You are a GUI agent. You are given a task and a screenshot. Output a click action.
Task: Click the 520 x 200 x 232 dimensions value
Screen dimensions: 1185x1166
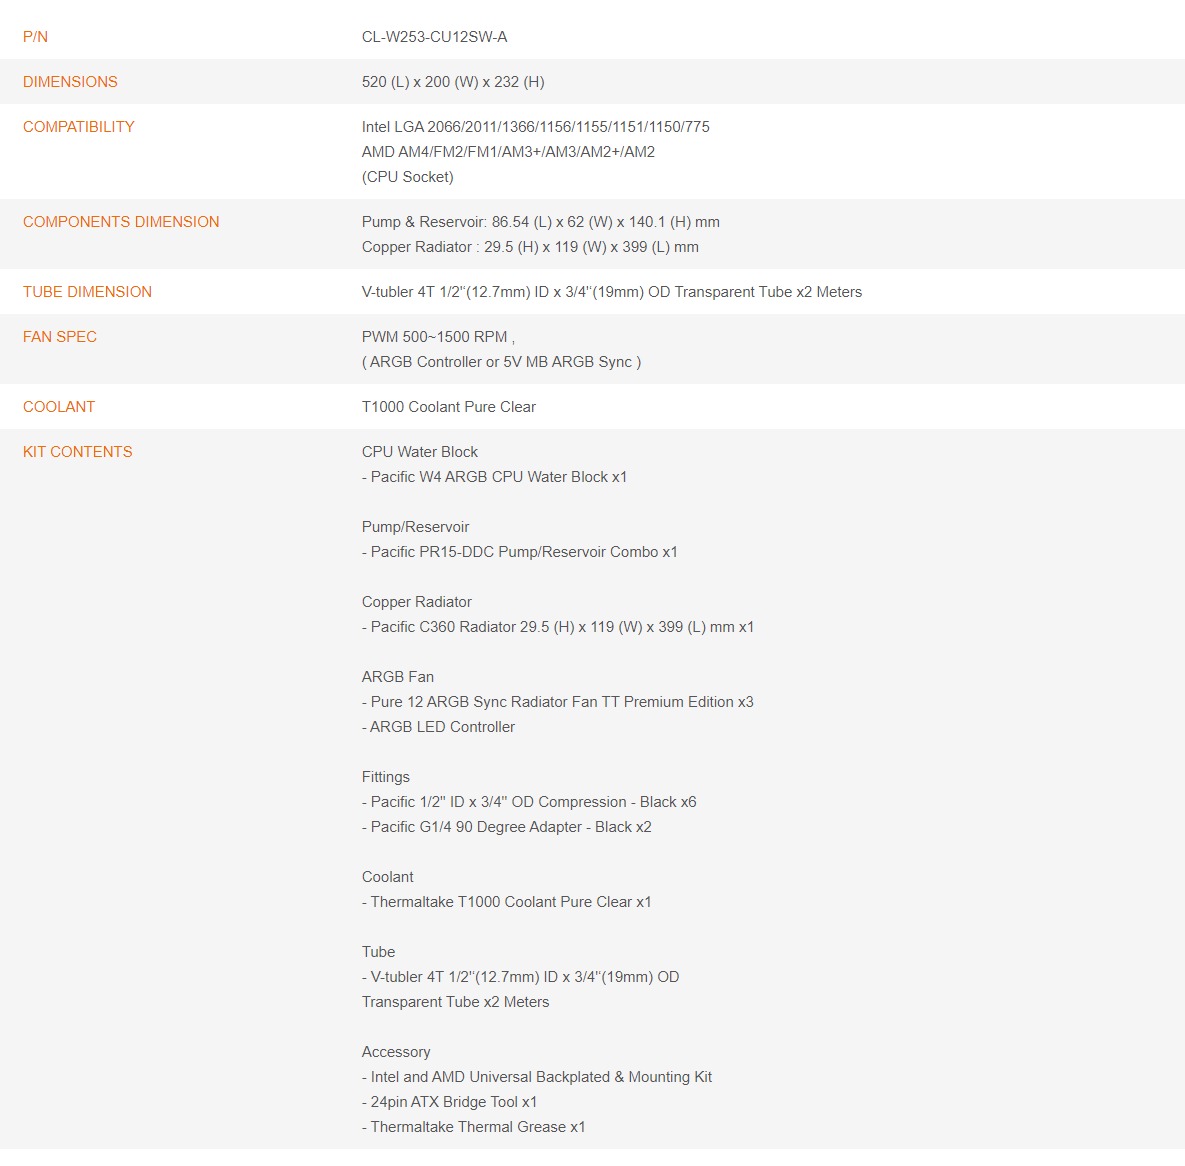coord(453,82)
